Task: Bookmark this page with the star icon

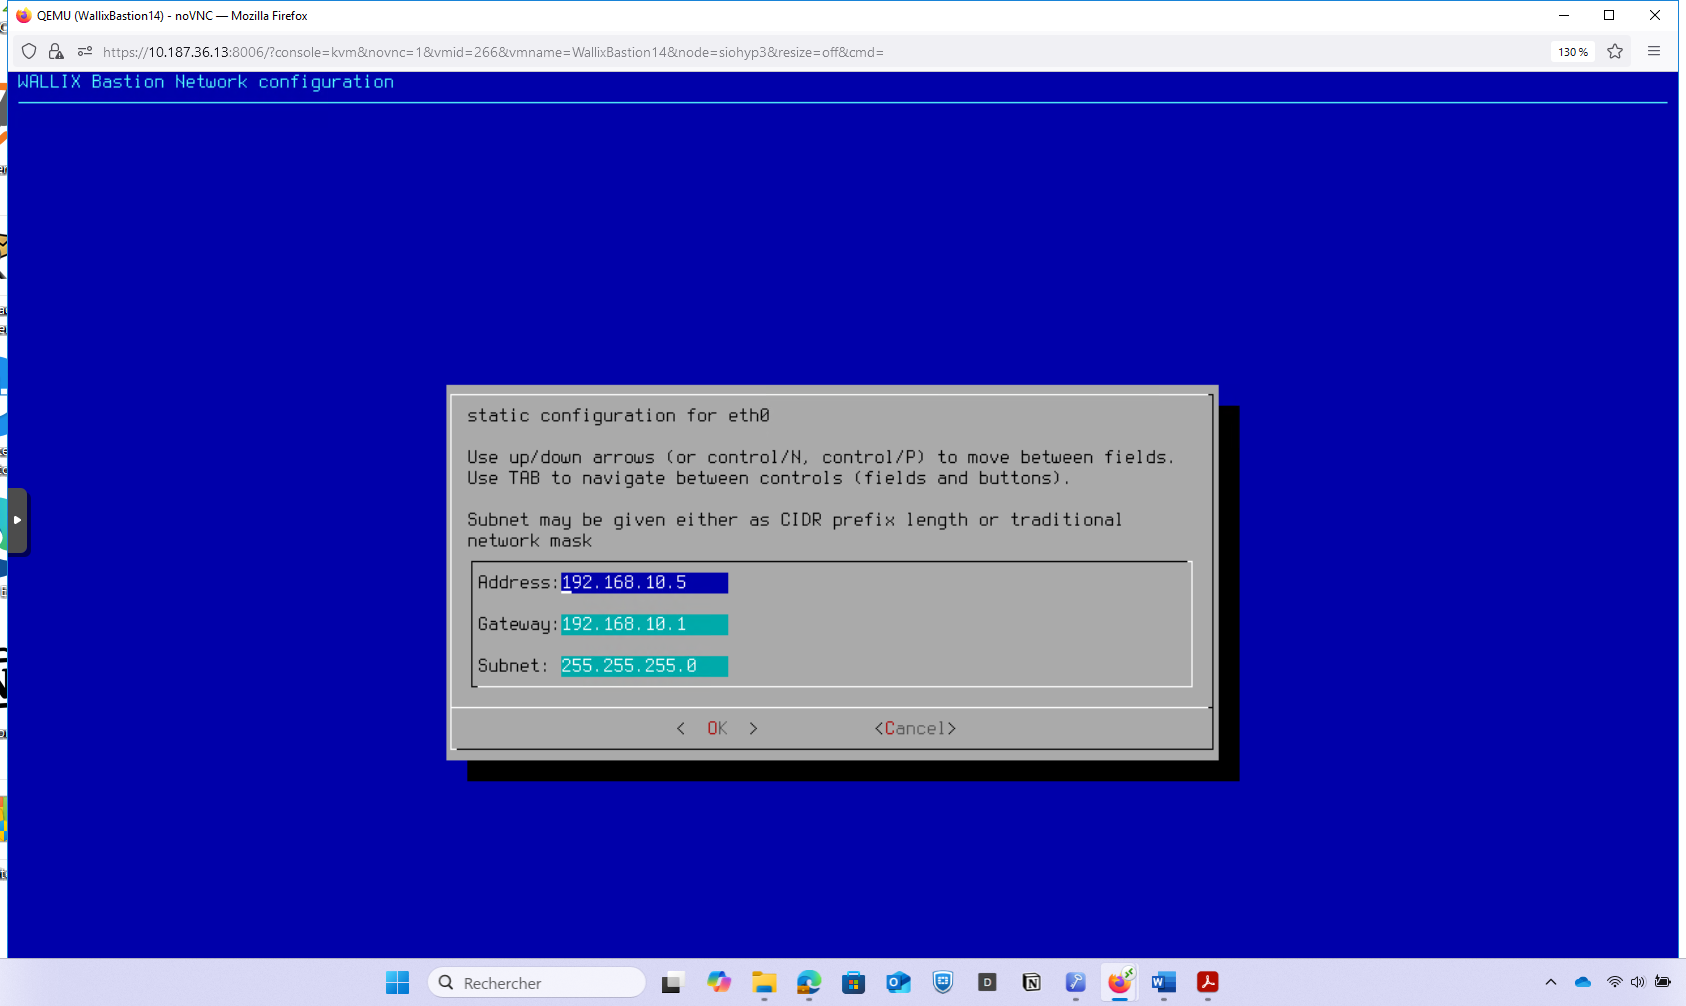Action: point(1615,52)
